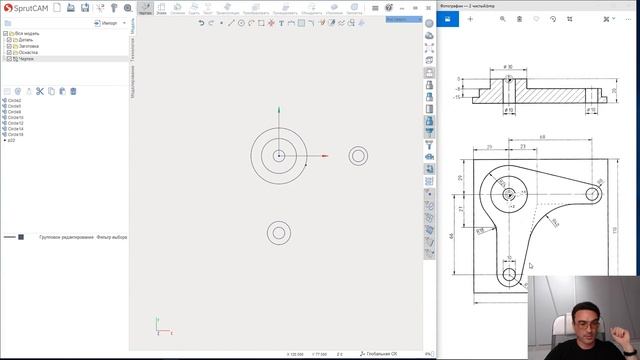Open the SprutCAM help icon
Image resolution: width=640 pixels, height=360 pixels.
[x=389, y=7]
